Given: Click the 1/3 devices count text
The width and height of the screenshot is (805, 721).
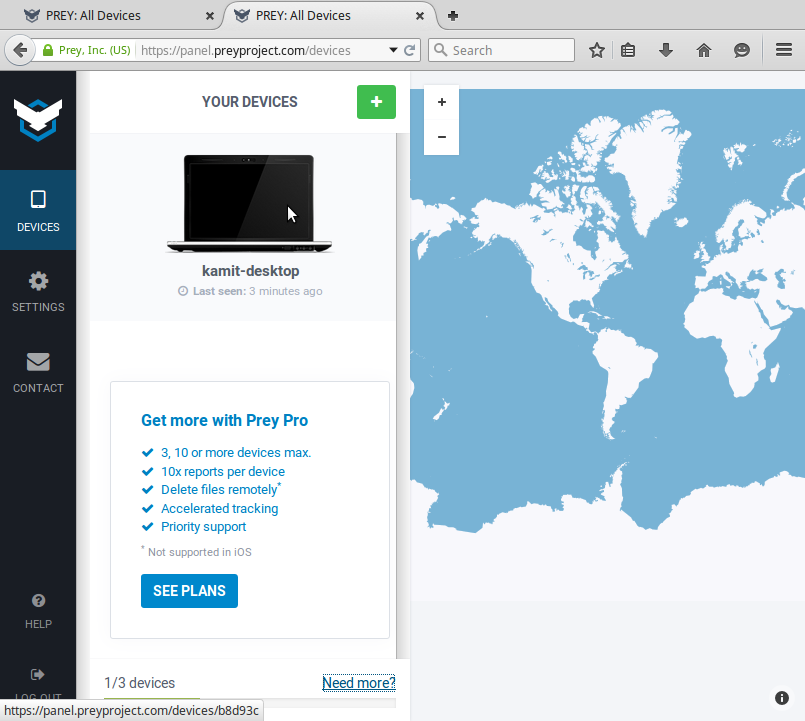Looking at the screenshot, I should [140, 683].
